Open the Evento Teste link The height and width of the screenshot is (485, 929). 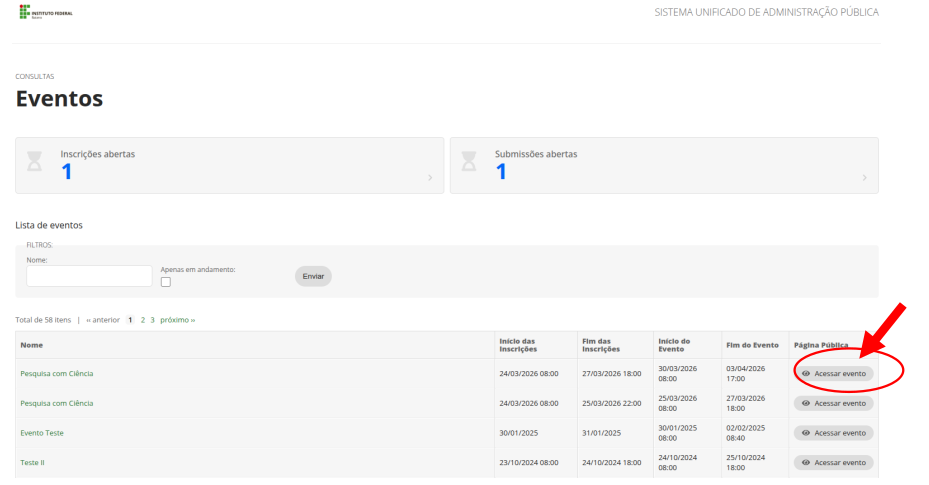coord(42,433)
